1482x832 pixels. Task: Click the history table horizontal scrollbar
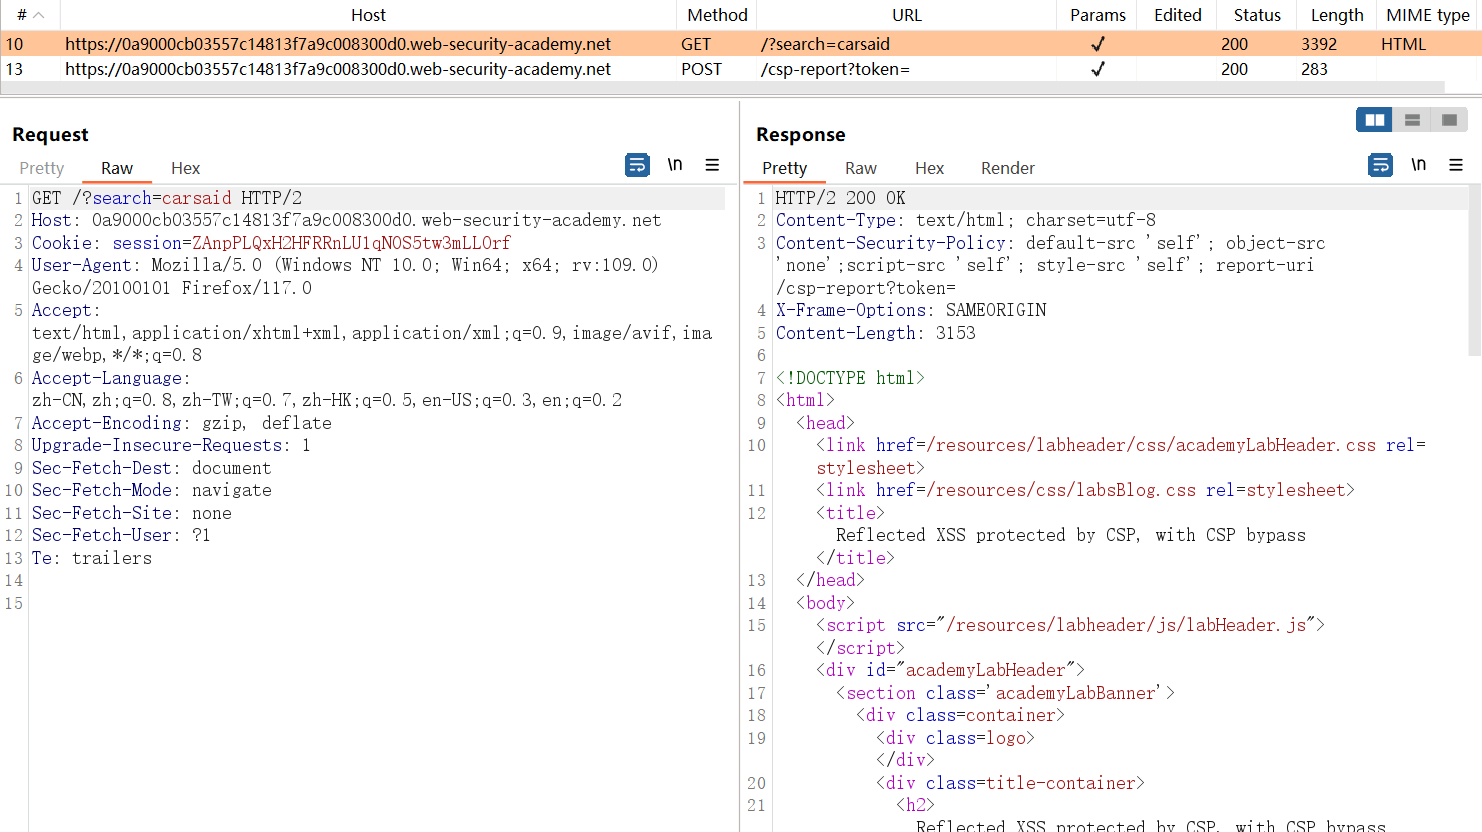coord(720,88)
